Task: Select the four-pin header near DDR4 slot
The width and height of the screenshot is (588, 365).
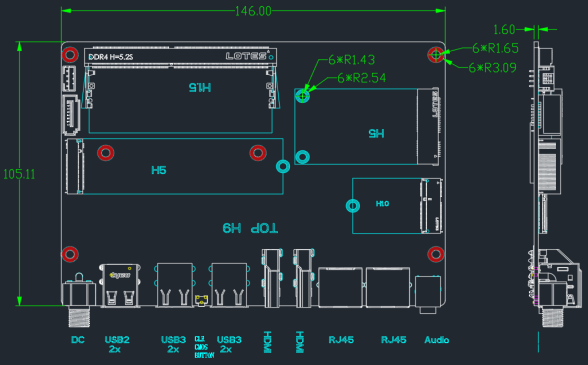Action: pos(69,79)
